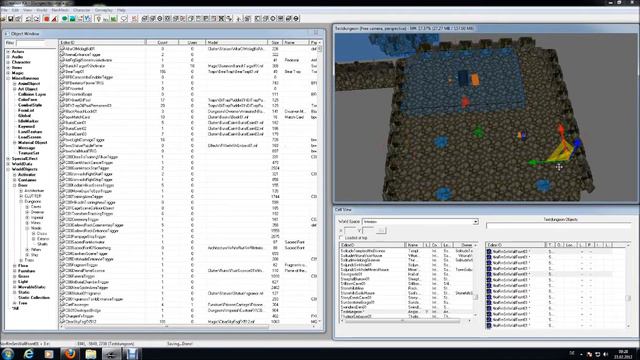The image size is (640, 360).
Task: Sort by Editor ID column in Object Window
Action: coord(102,42)
